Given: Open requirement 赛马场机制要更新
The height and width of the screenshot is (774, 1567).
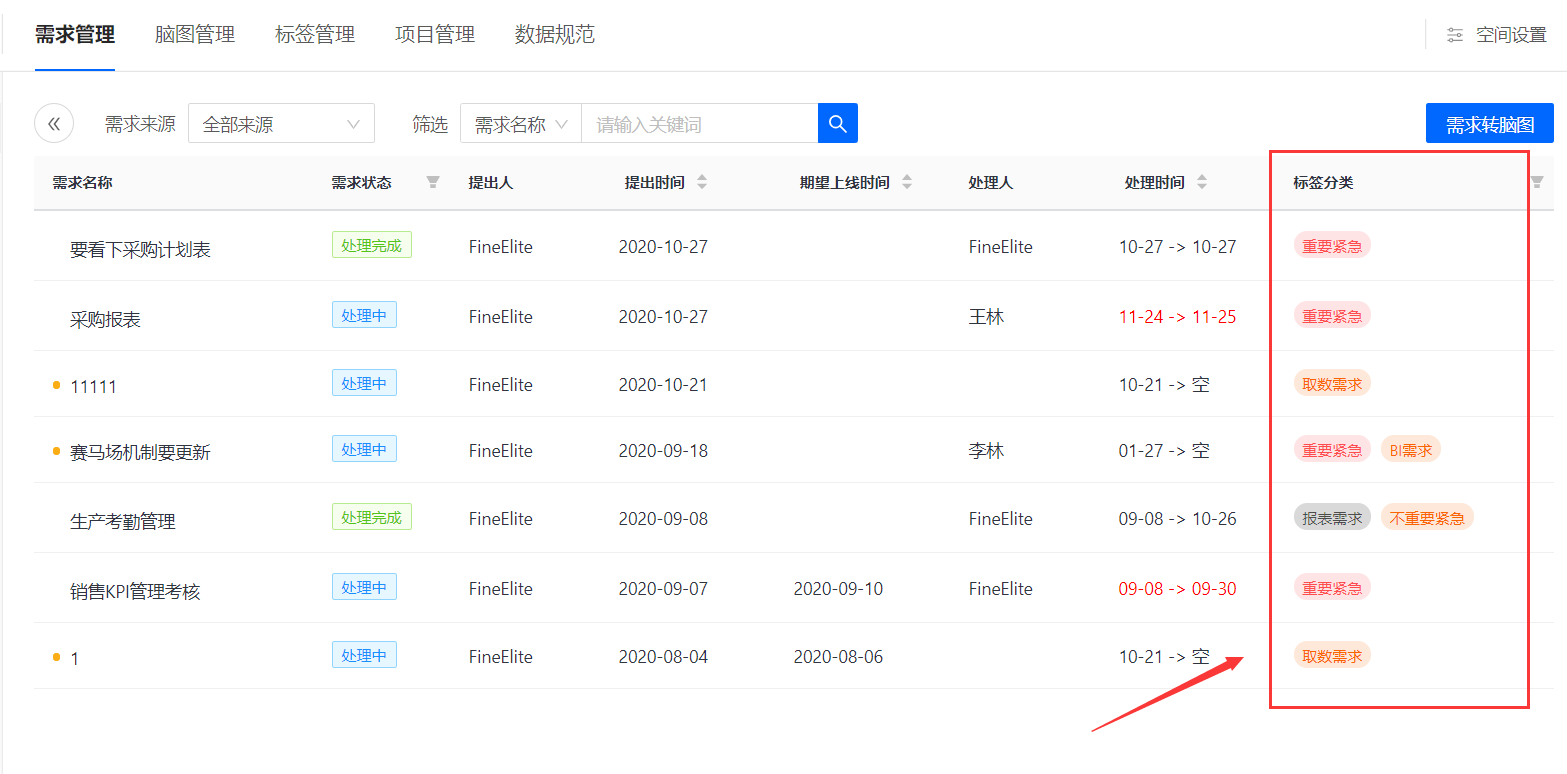Looking at the screenshot, I should [x=140, y=453].
